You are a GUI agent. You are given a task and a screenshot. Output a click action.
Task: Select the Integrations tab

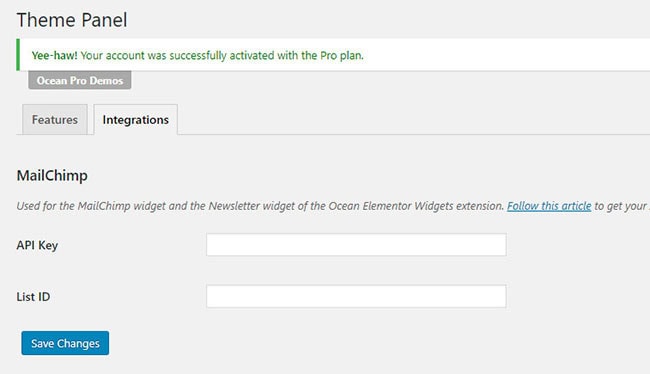pyautogui.click(x=136, y=119)
